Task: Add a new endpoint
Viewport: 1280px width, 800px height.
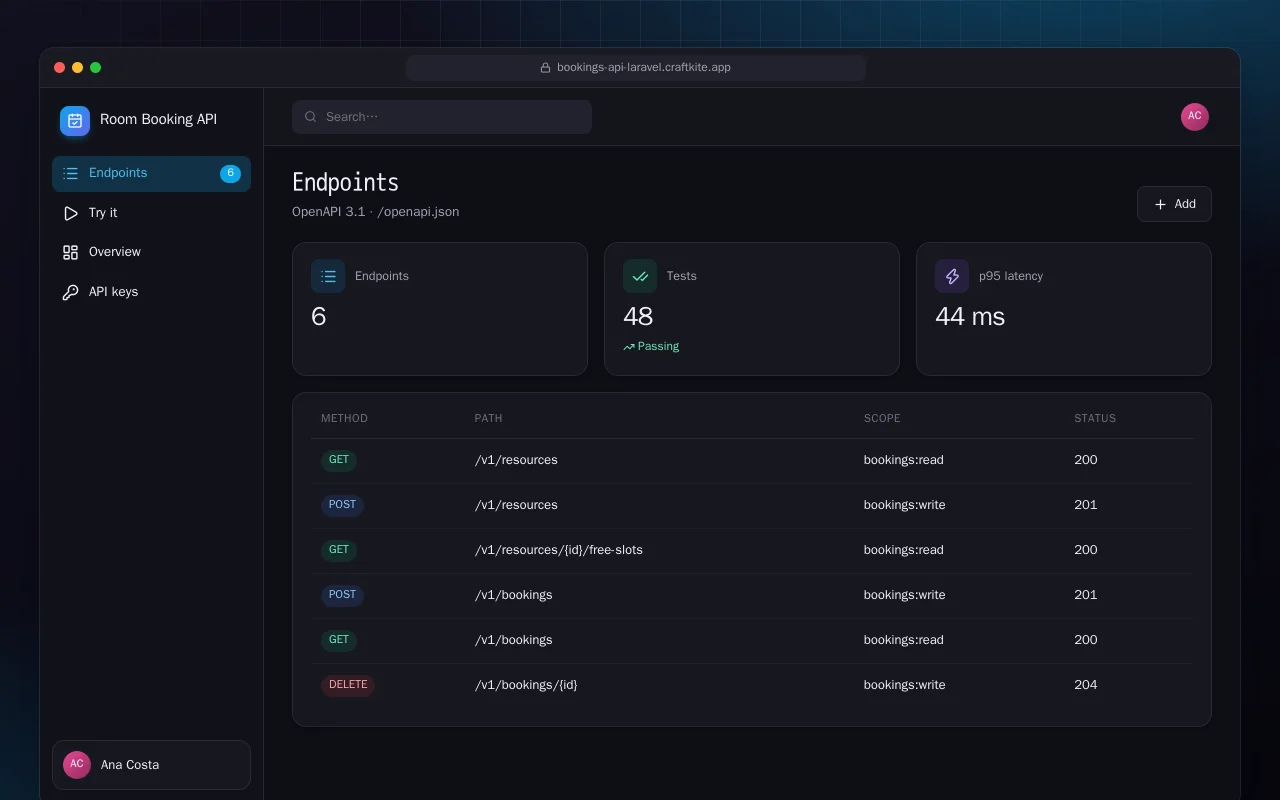Action: tap(1174, 204)
